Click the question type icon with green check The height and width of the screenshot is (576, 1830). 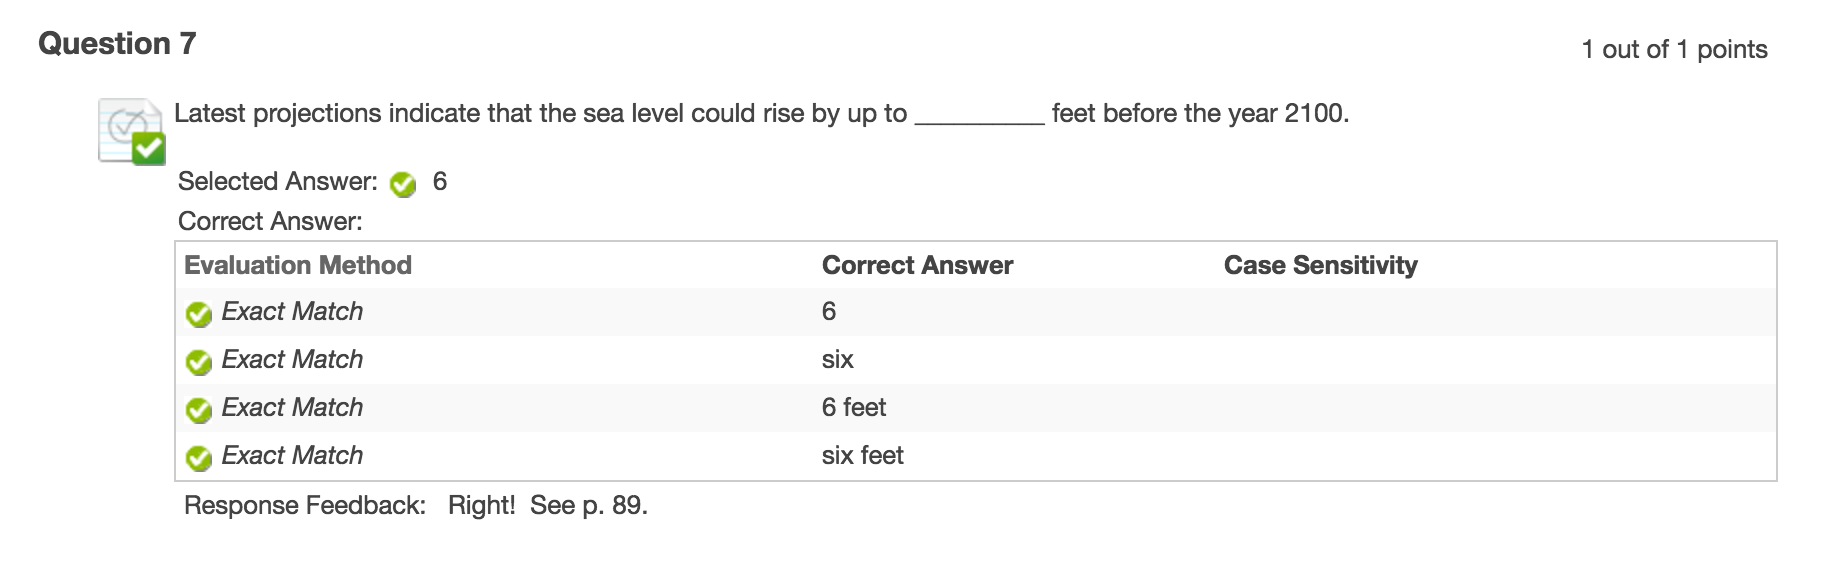pos(131,131)
